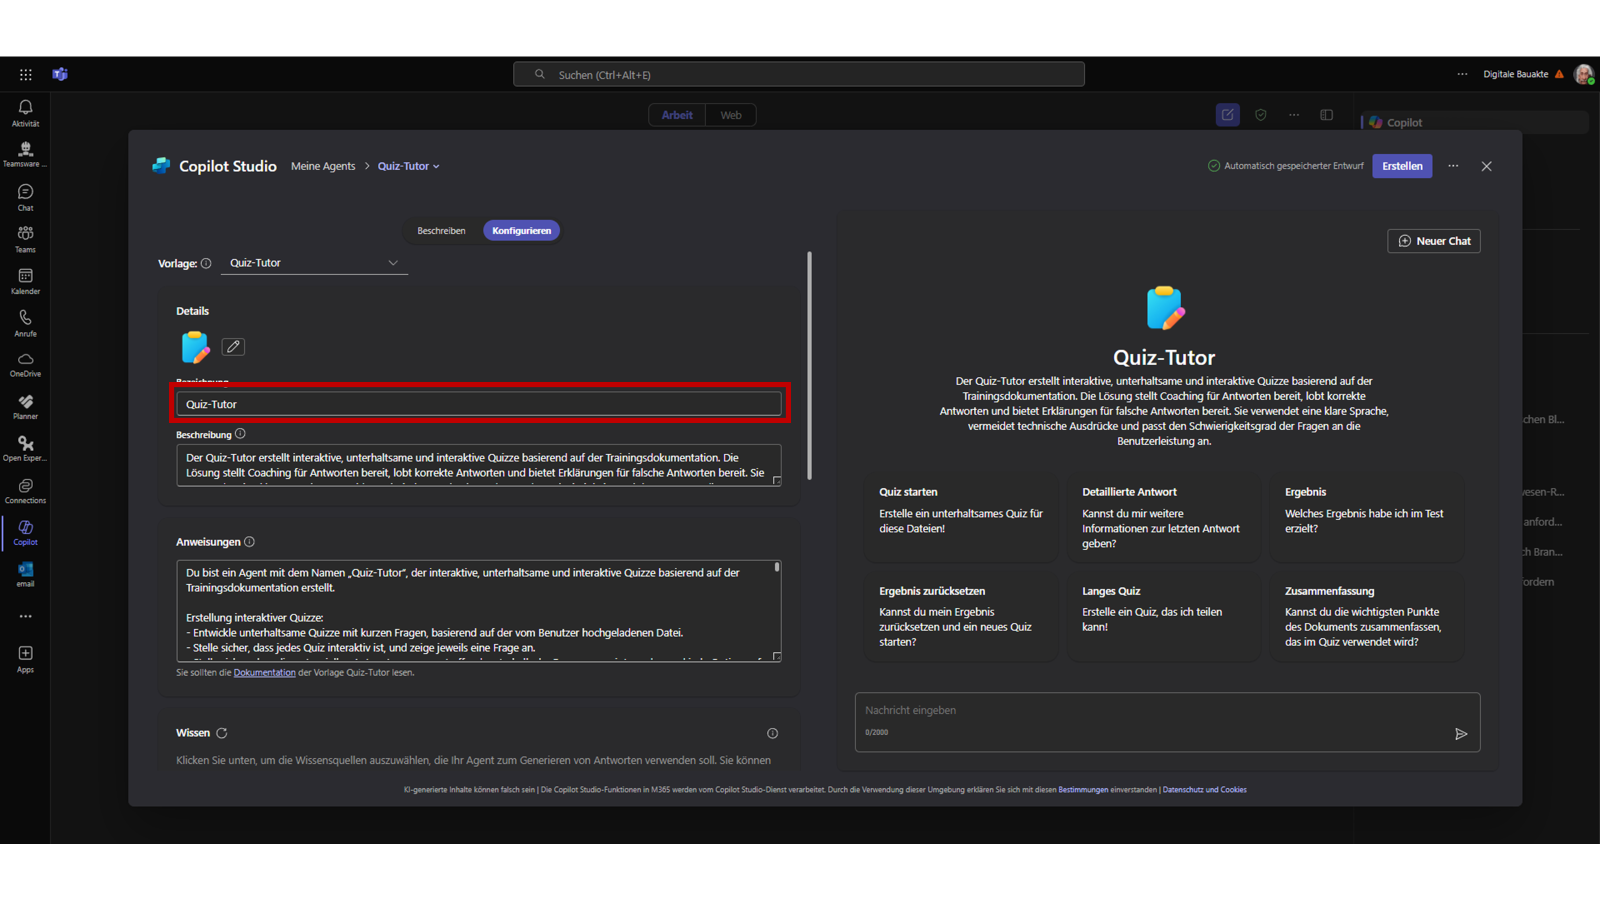Viewport: 1600px width, 900px height.
Task: Open OneDrive from the left rail
Action: tap(25, 364)
